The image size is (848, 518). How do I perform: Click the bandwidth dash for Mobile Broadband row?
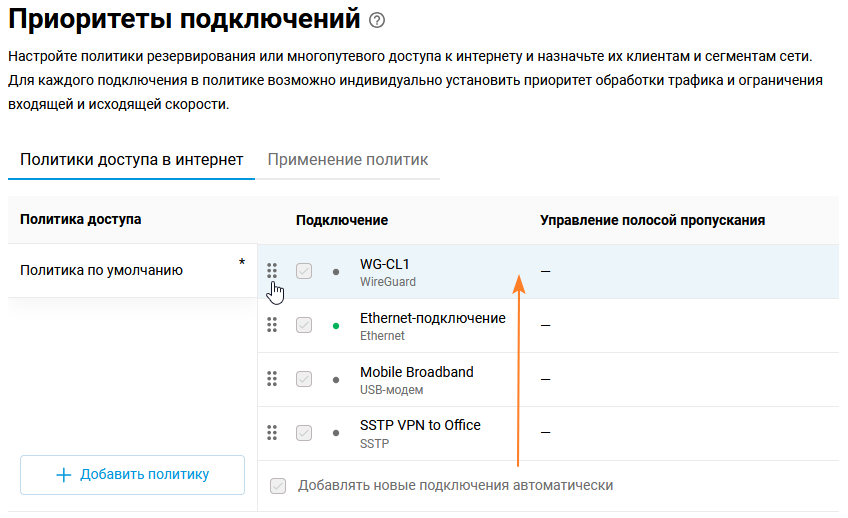pos(546,380)
